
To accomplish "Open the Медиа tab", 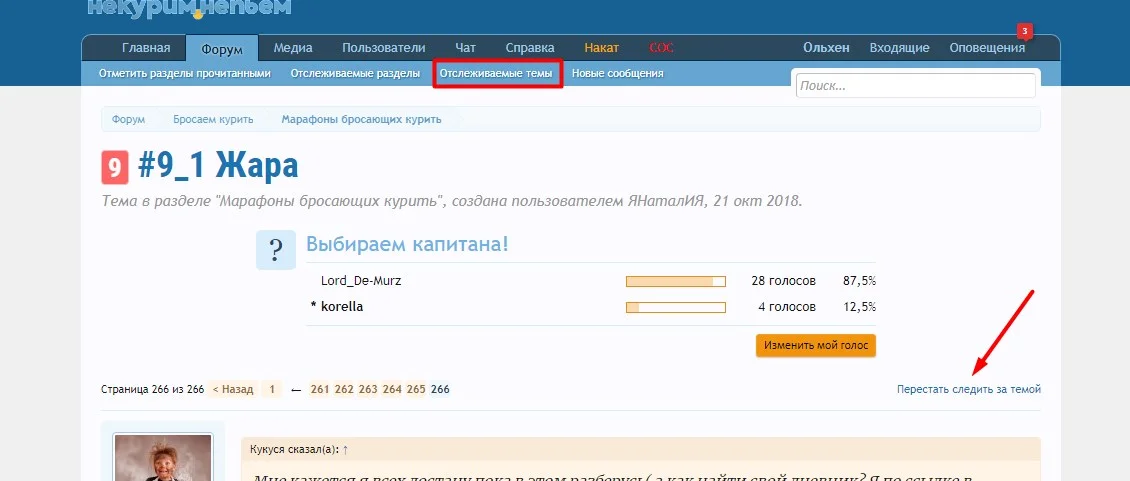I will 293,48.
